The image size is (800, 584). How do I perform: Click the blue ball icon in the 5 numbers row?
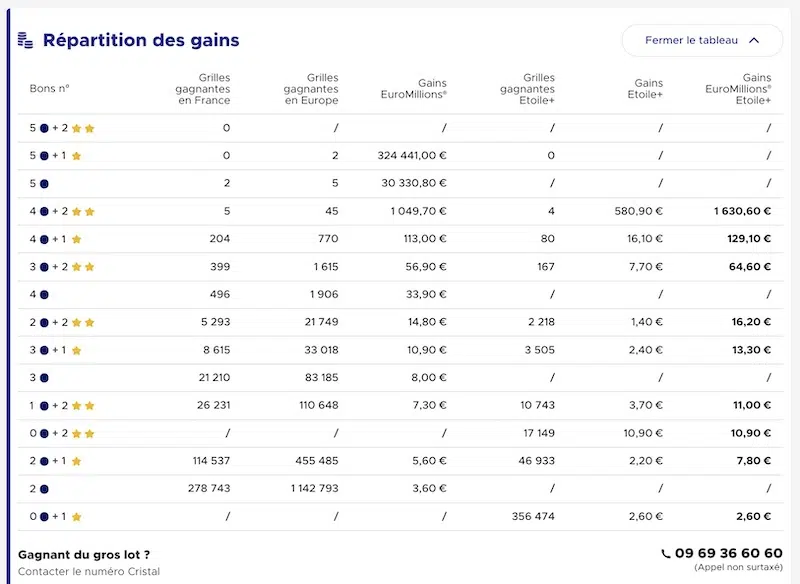click(44, 184)
